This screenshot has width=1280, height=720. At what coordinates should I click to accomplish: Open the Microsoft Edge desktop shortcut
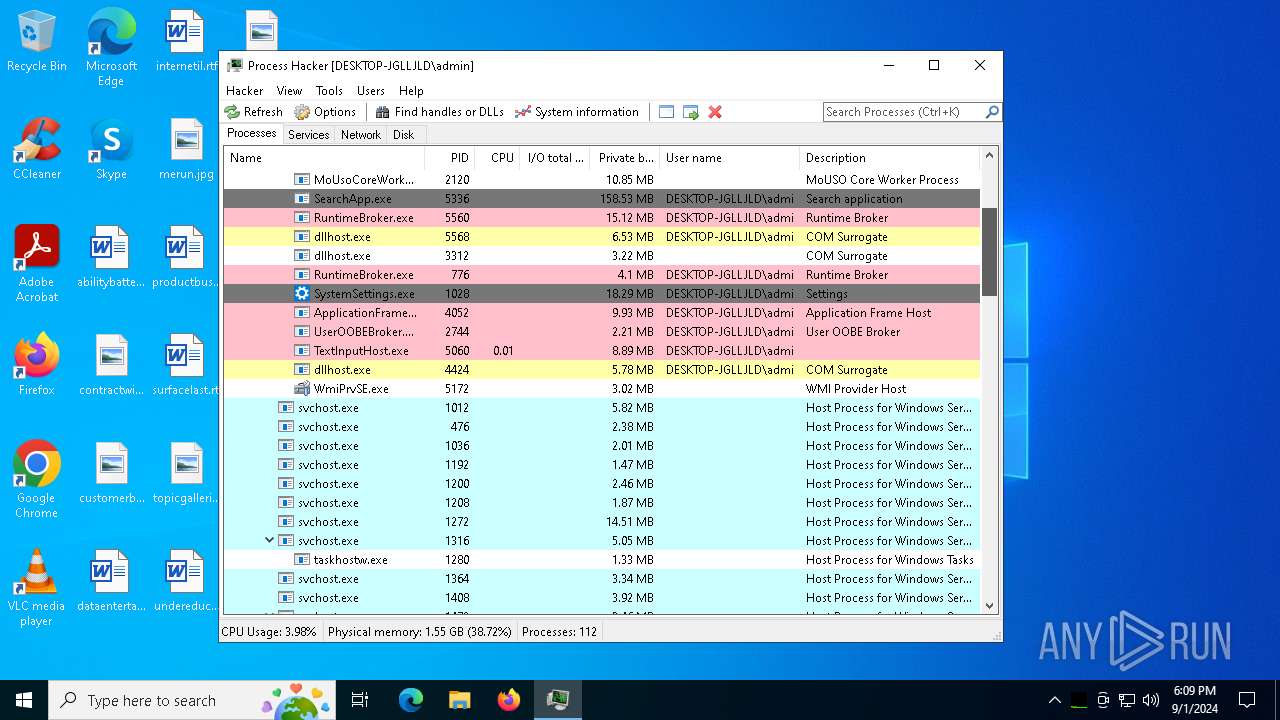click(x=111, y=48)
